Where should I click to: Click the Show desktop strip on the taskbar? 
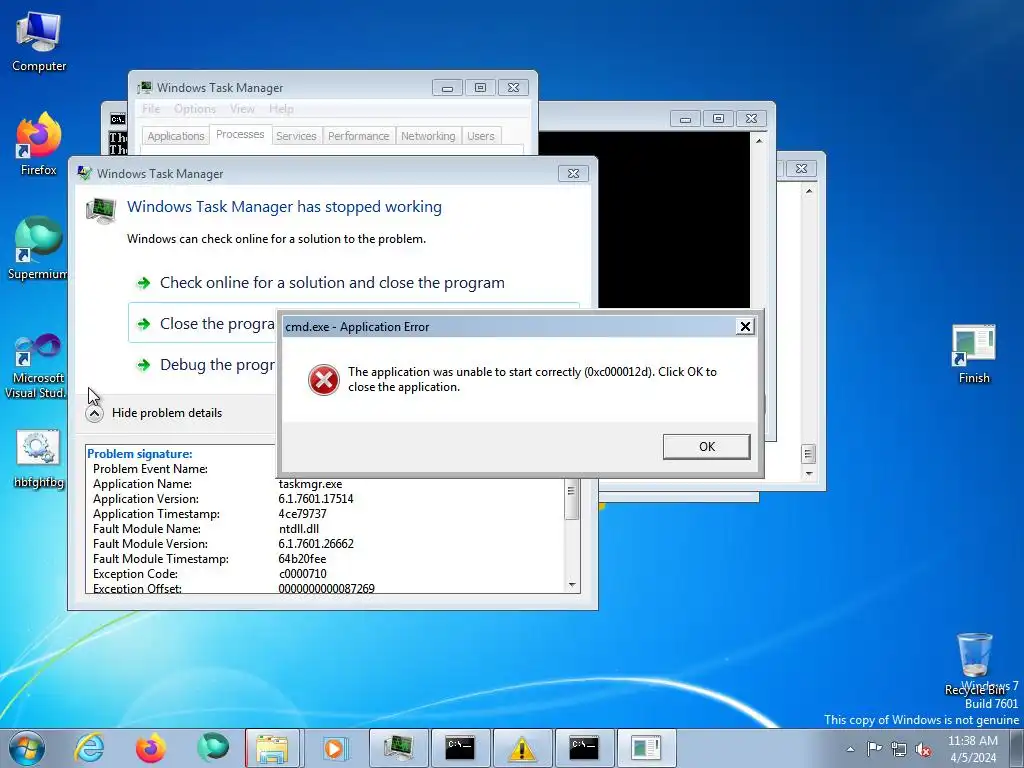pos(1019,748)
